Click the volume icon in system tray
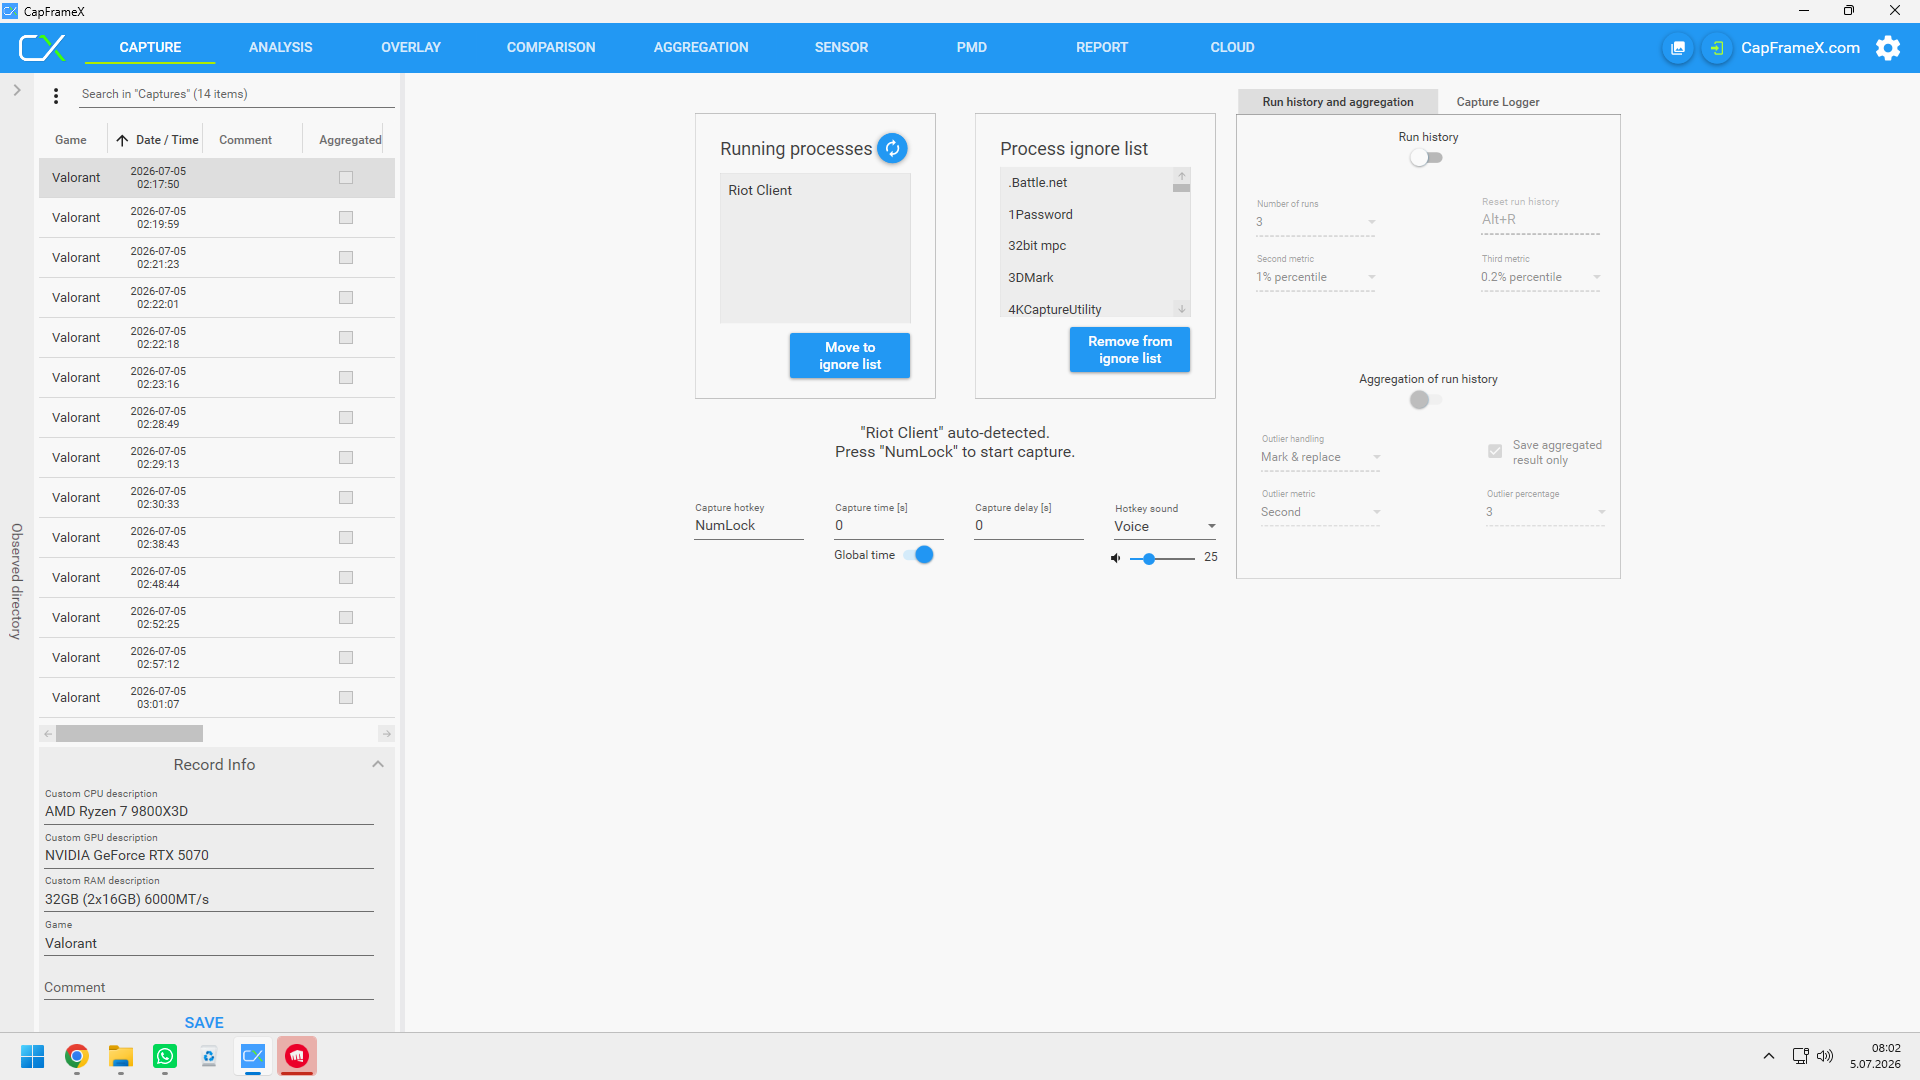The height and width of the screenshot is (1080, 1920). coord(1825,1056)
